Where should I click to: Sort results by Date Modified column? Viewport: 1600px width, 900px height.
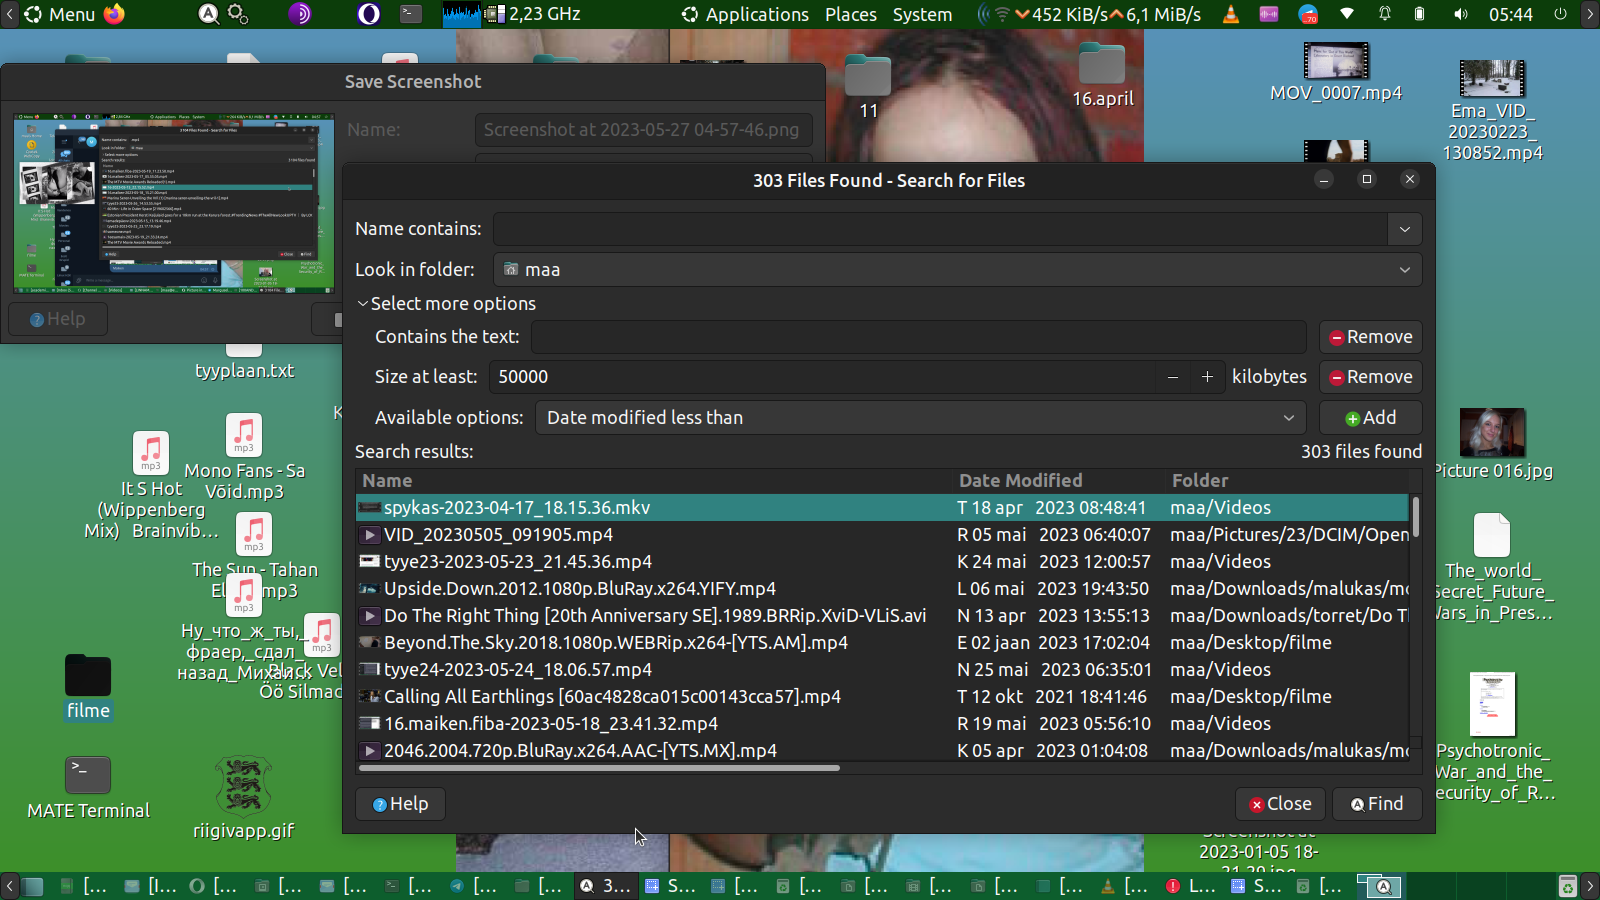click(x=1020, y=481)
